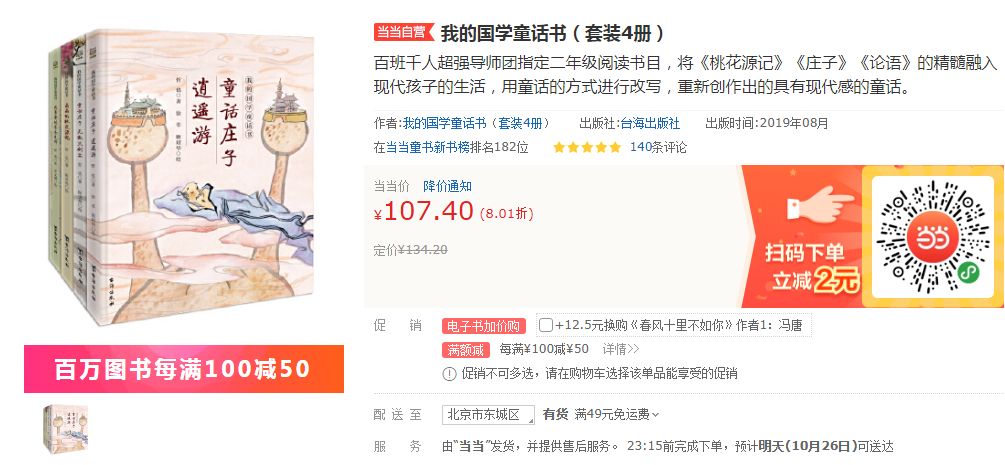The image size is (1005, 465).
Task: Click the 满额减 promotion tag
Action: tap(465, 350)
